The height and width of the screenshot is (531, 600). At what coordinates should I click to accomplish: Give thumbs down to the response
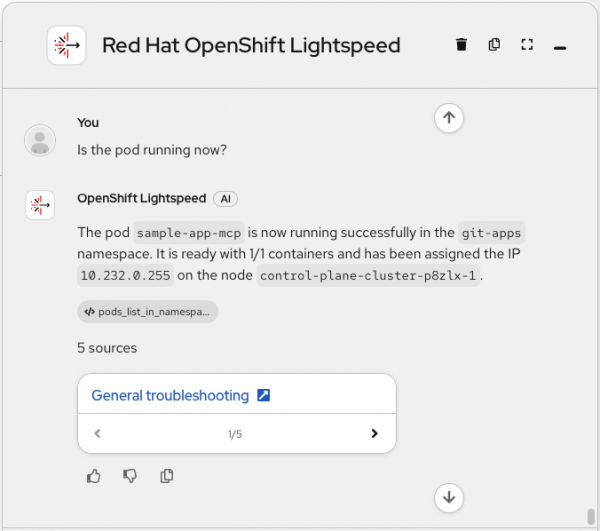coord(130,476)
